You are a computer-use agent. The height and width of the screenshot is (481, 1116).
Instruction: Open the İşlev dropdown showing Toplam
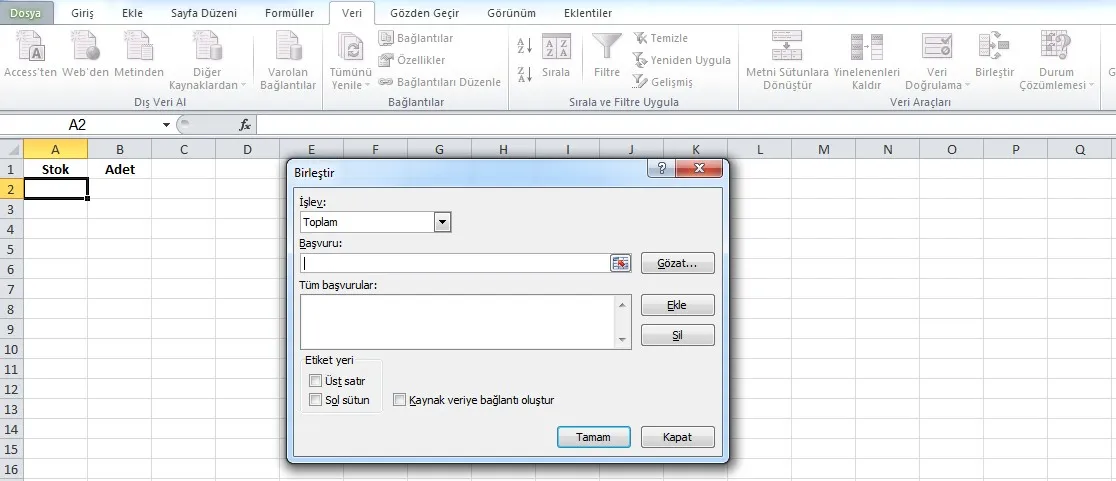(x=443, y=222)
